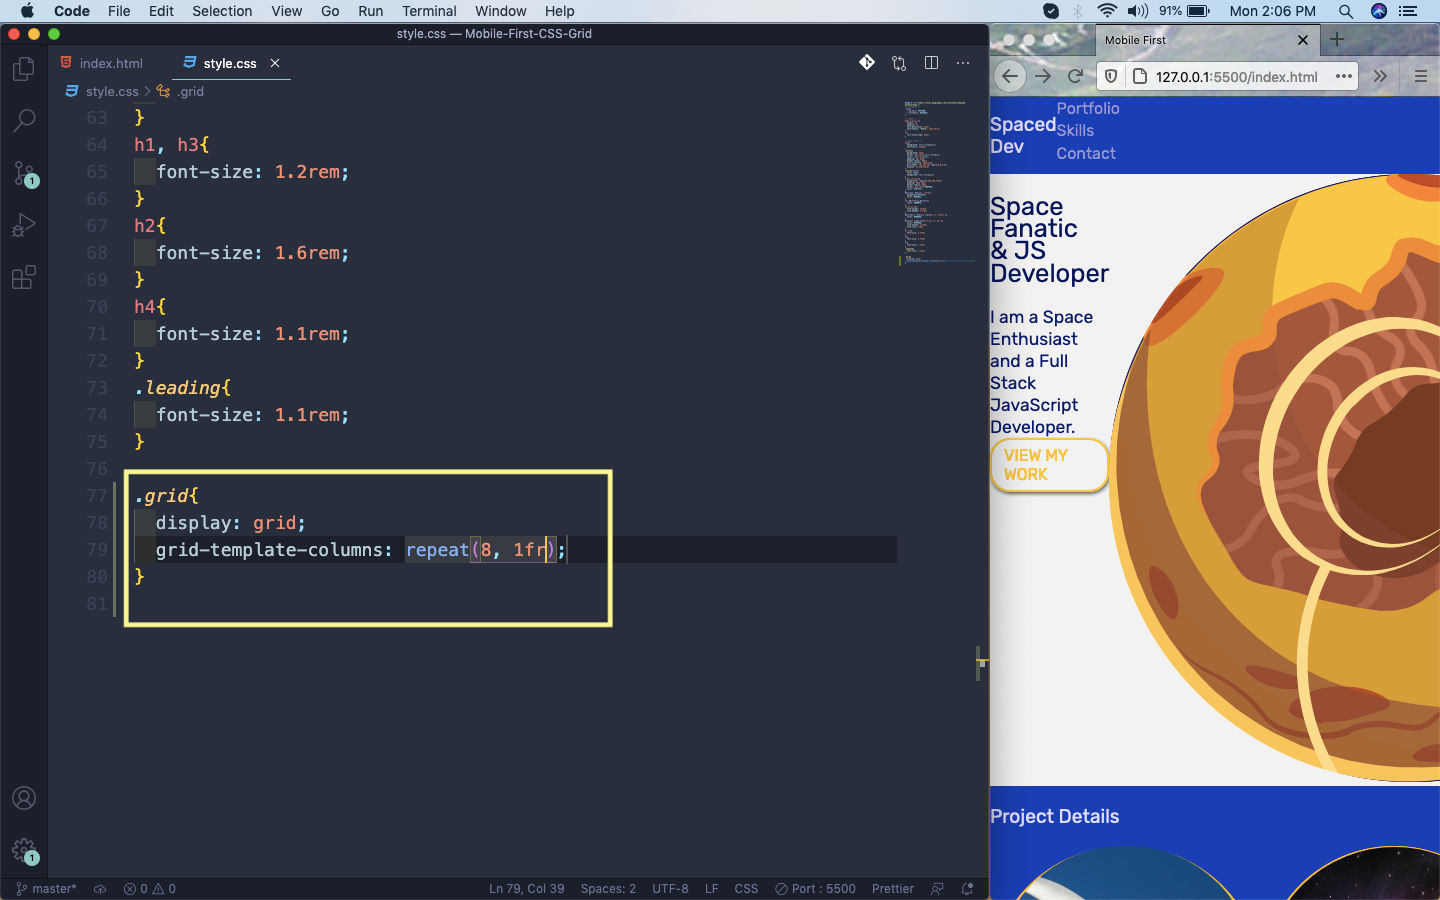Split the editor to the right
This screenshot has height=900, width=1440.
tap(931, 63)
